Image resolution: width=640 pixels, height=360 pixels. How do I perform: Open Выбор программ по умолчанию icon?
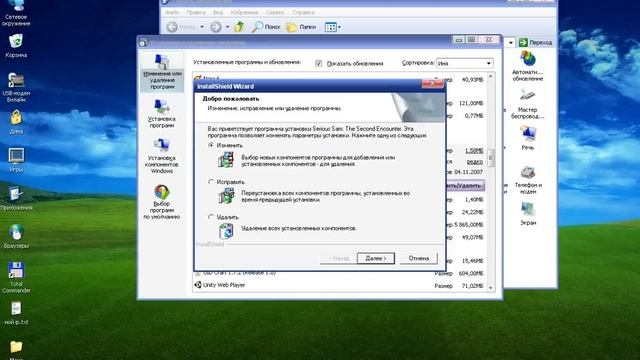click(x=162, y=202)
